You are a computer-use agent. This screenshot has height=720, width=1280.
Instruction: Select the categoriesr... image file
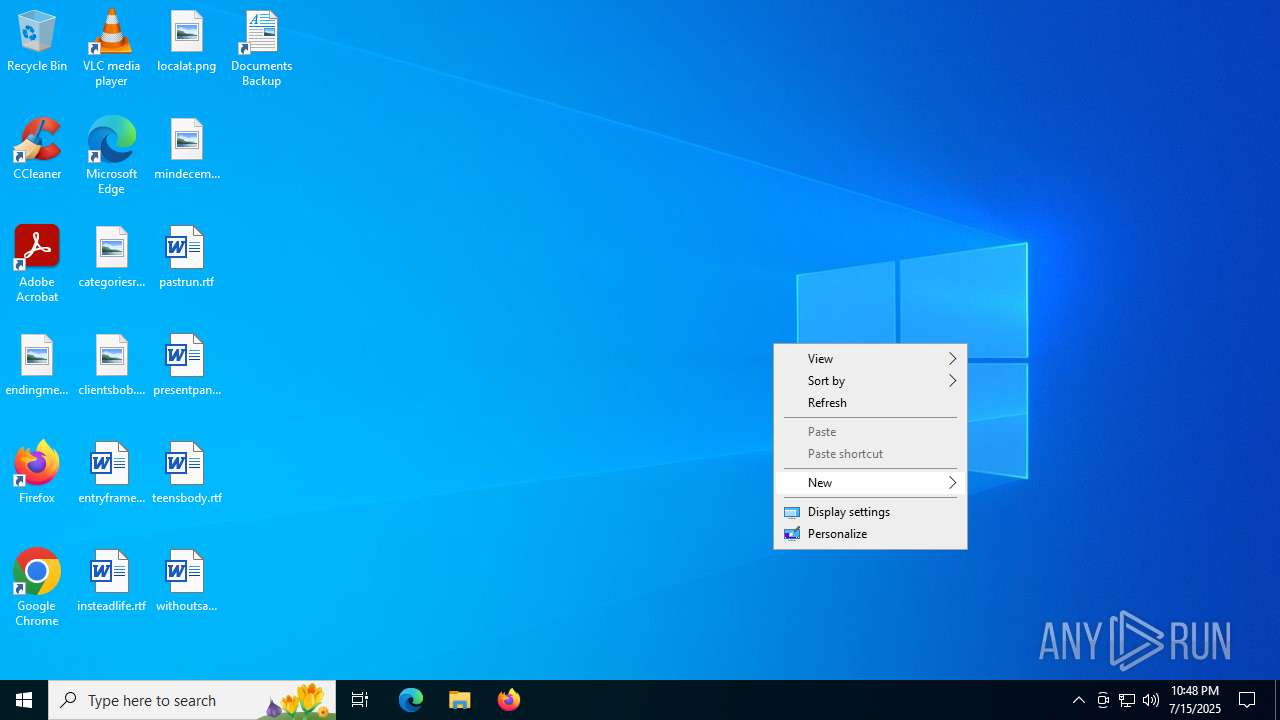click(x=111, y=258)
